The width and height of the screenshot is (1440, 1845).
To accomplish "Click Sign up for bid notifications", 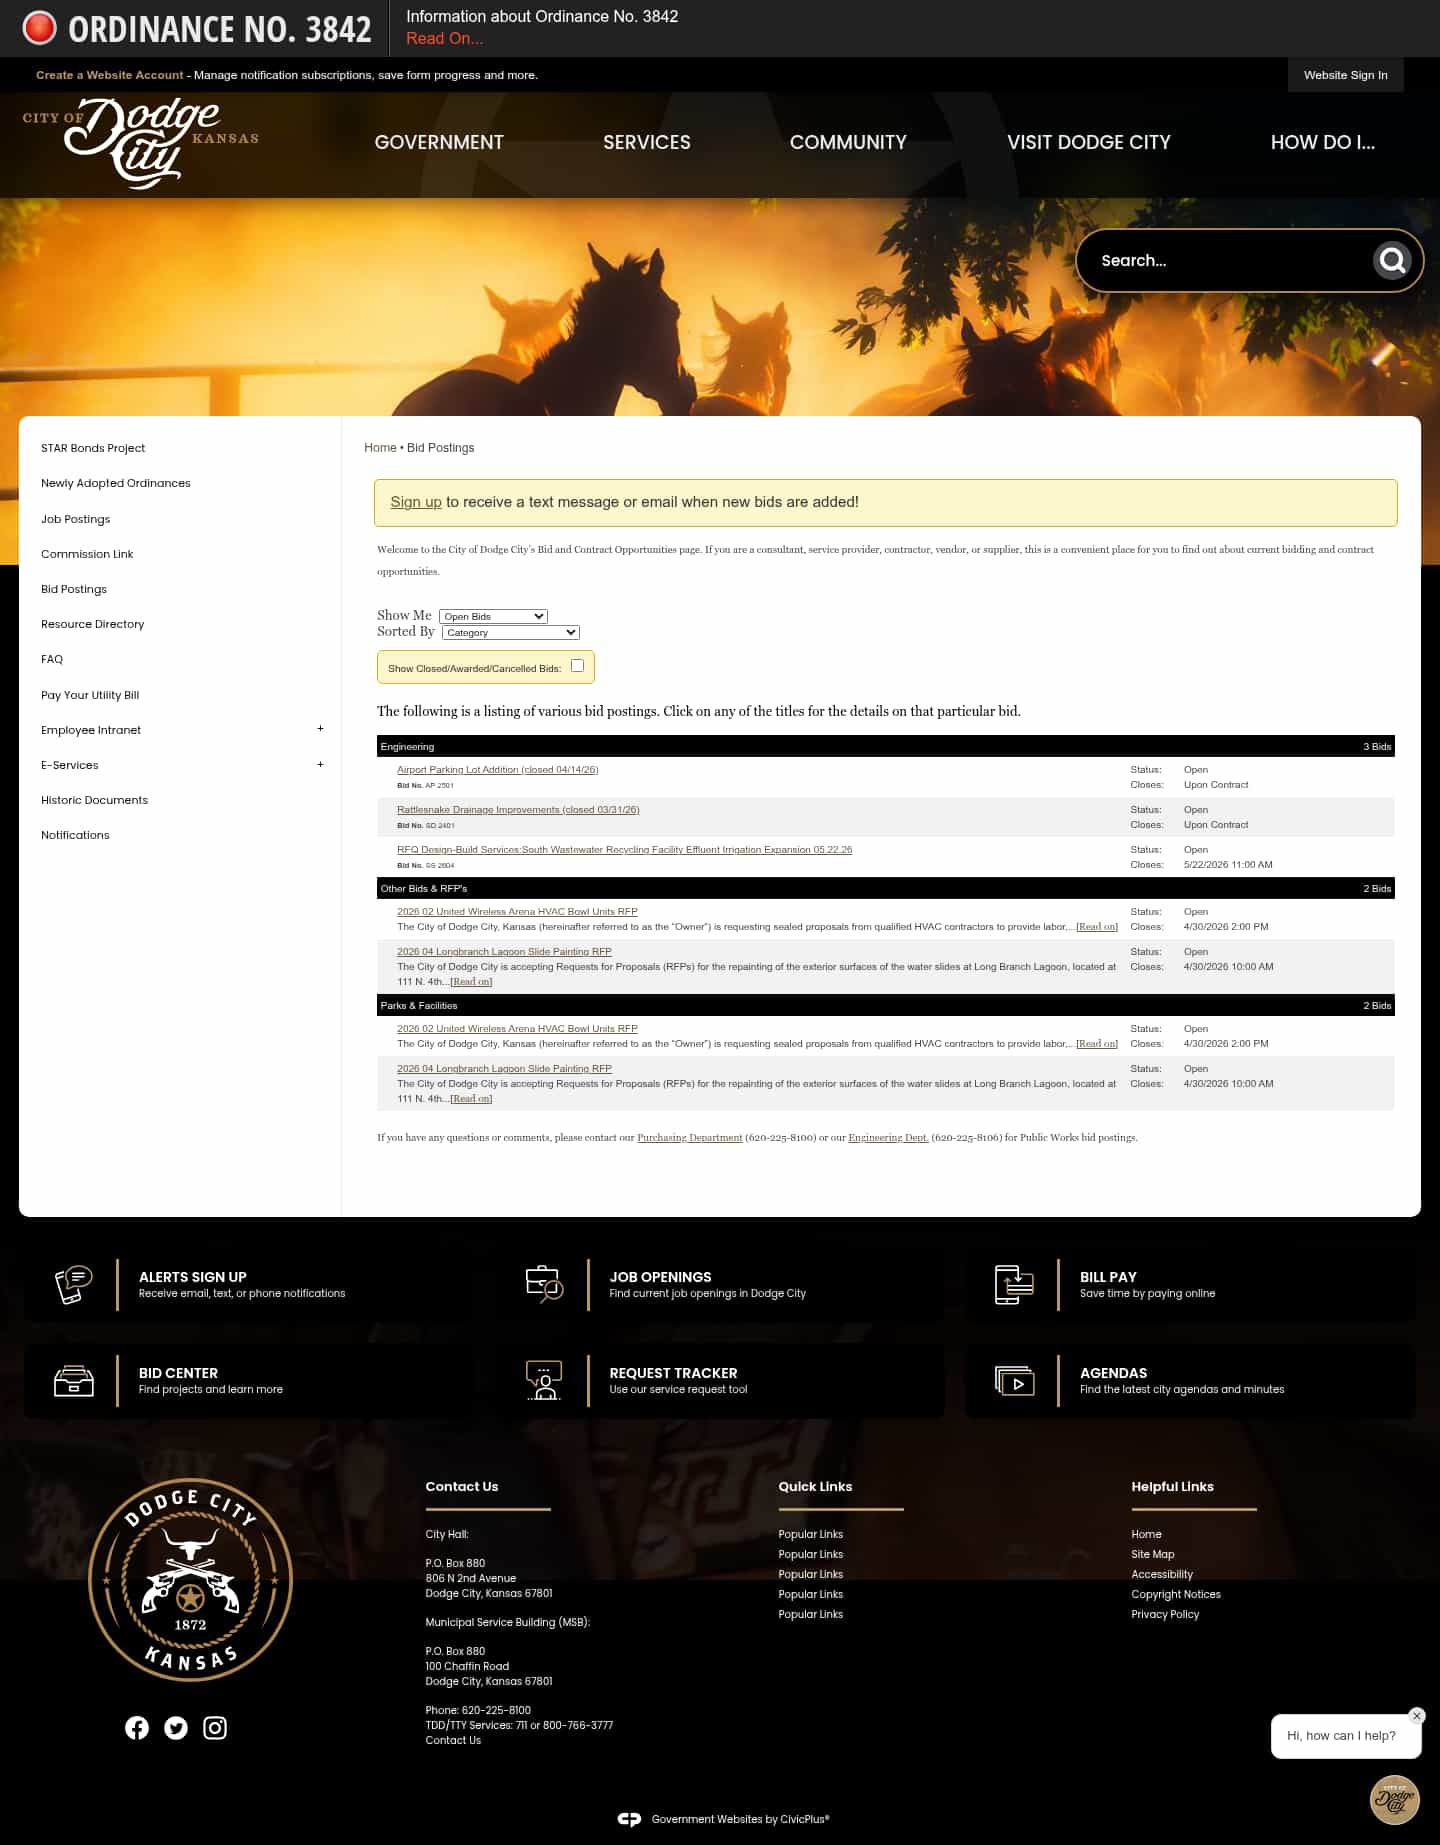I will (x=416, y=502).
